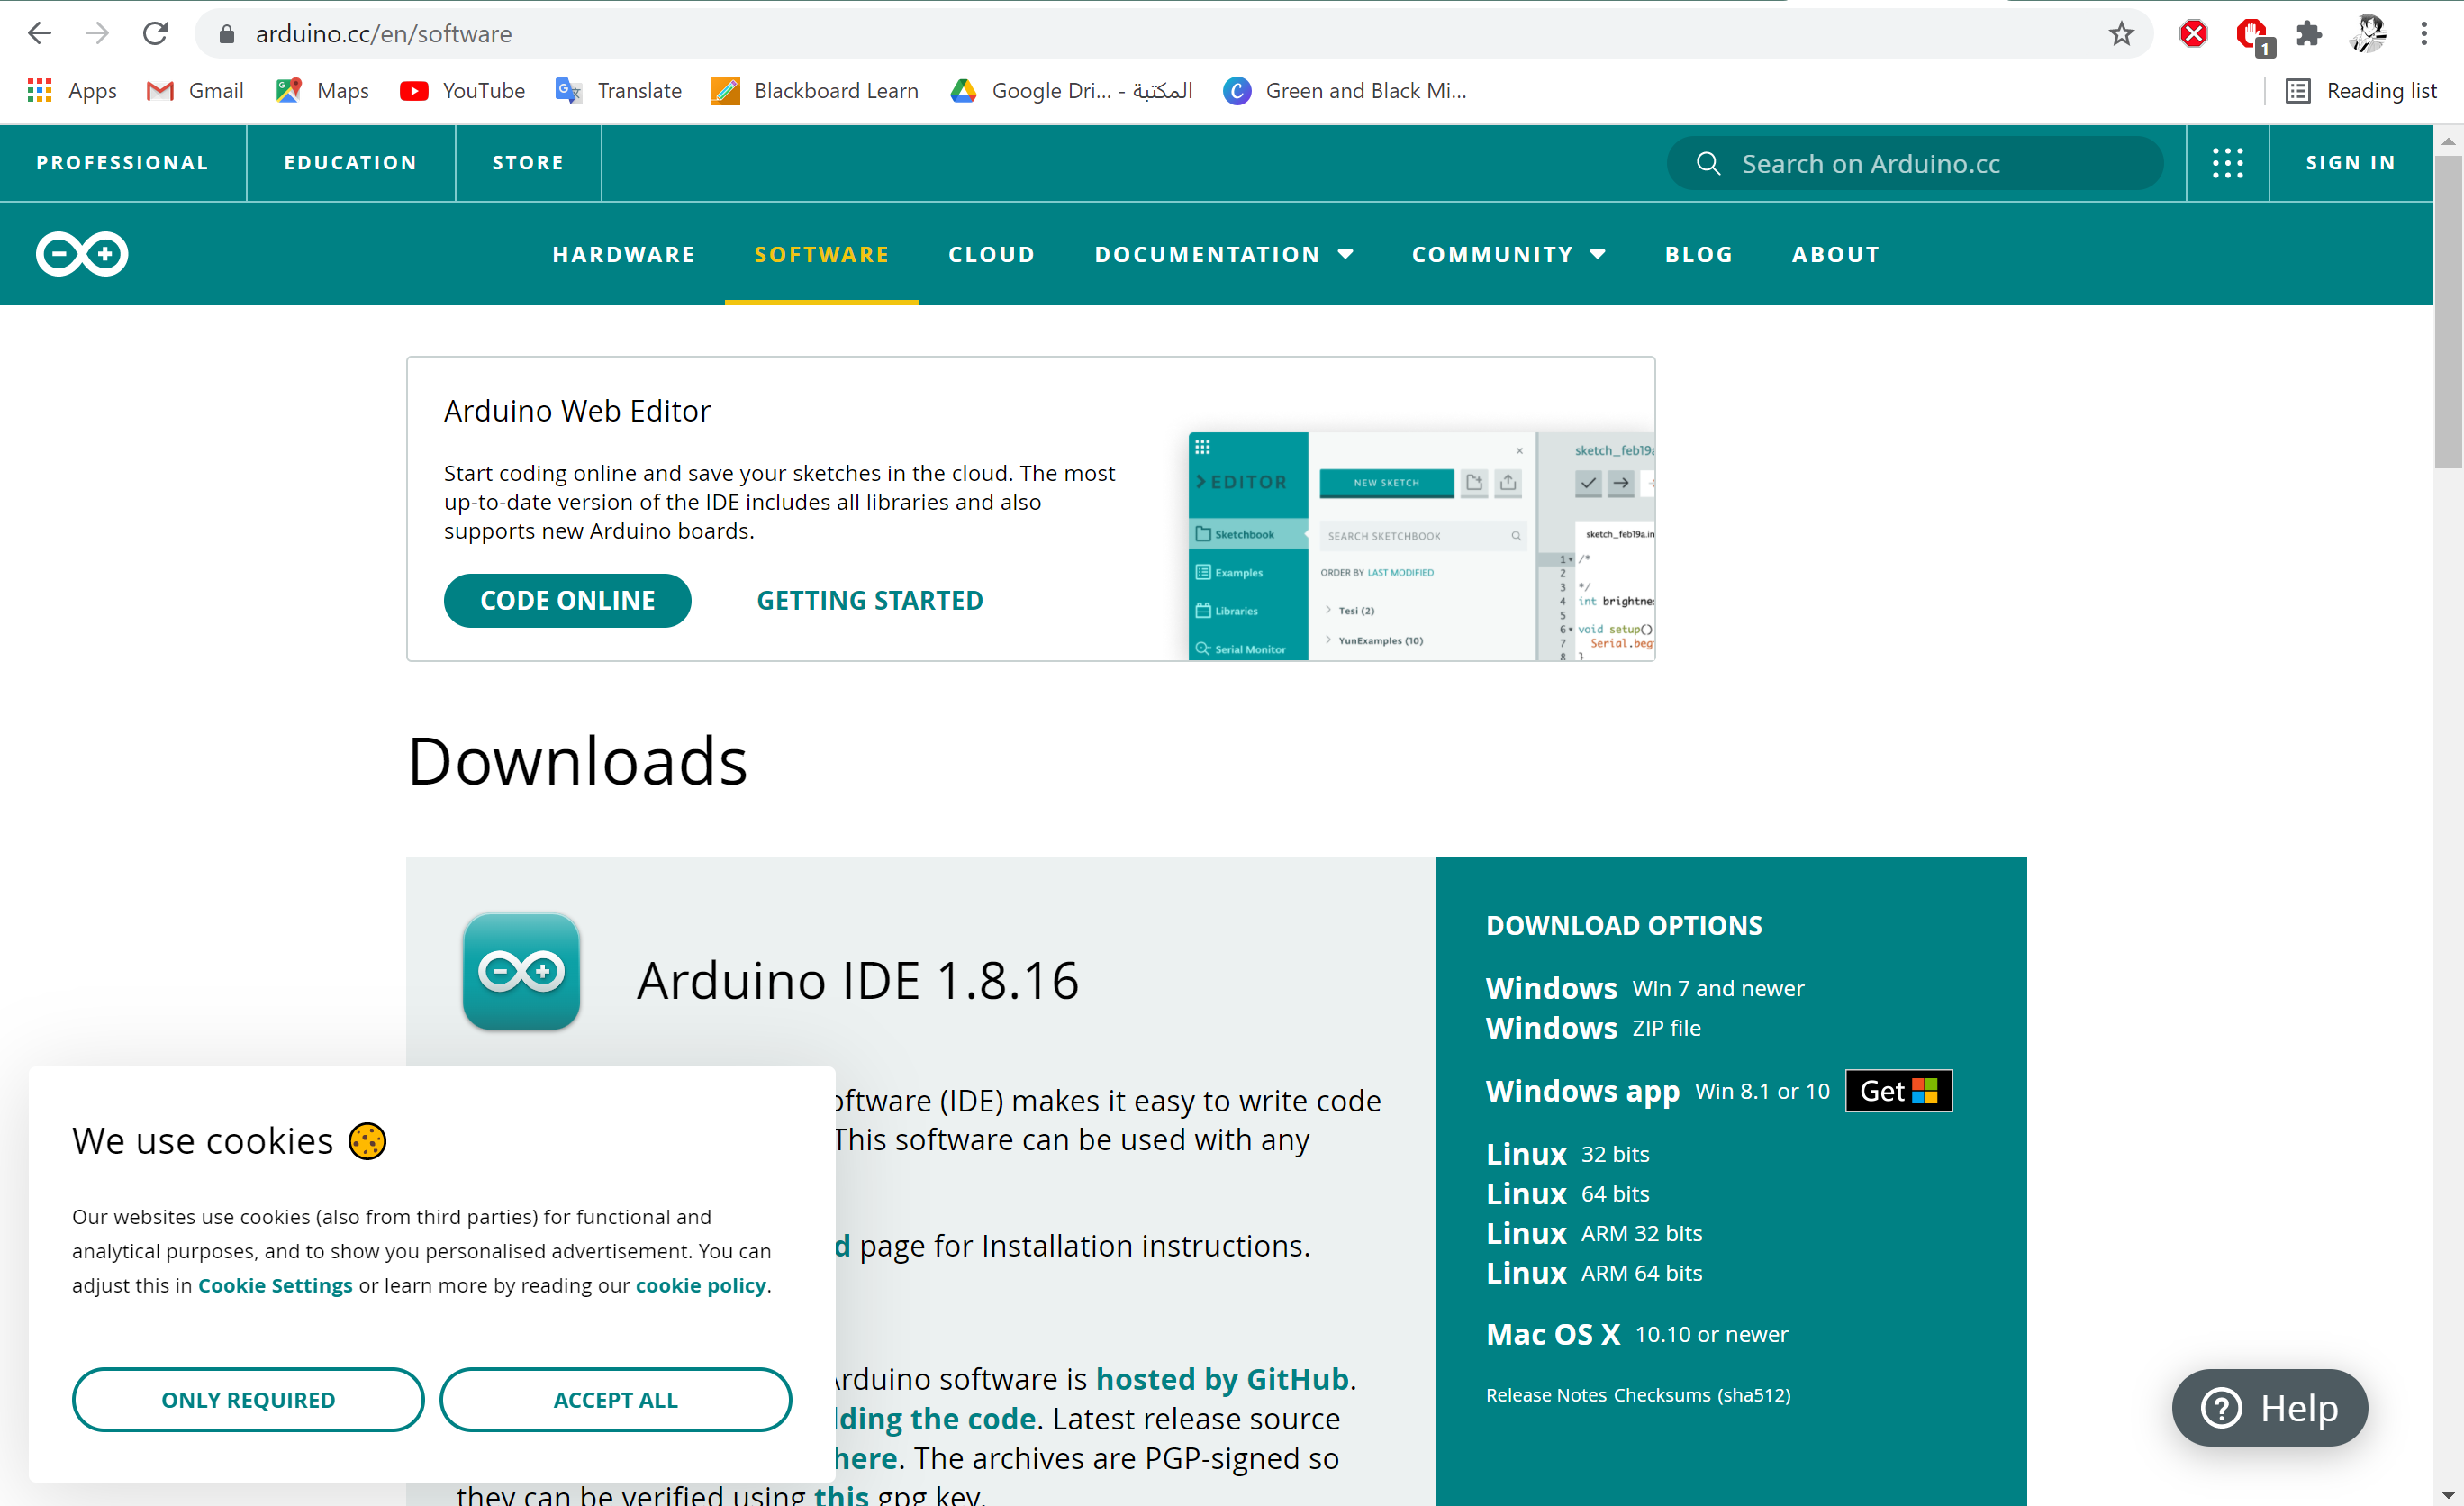Open the Translate bookmark
2464x1506 pixels.
(x=619, y=91)
